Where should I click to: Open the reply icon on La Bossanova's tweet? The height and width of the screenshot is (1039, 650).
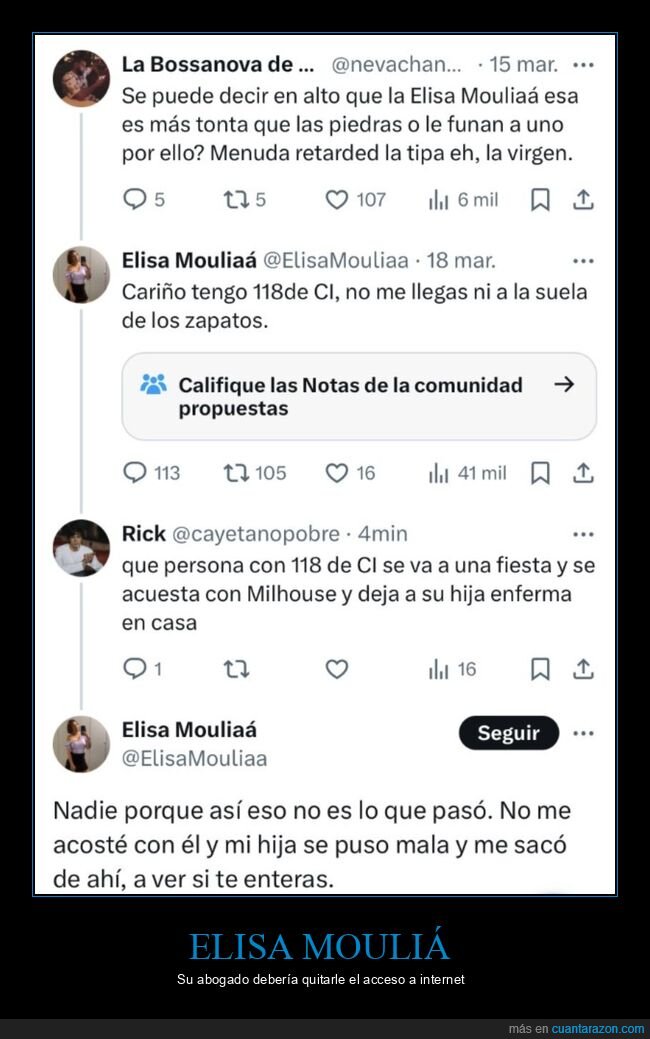click(136, 199)
